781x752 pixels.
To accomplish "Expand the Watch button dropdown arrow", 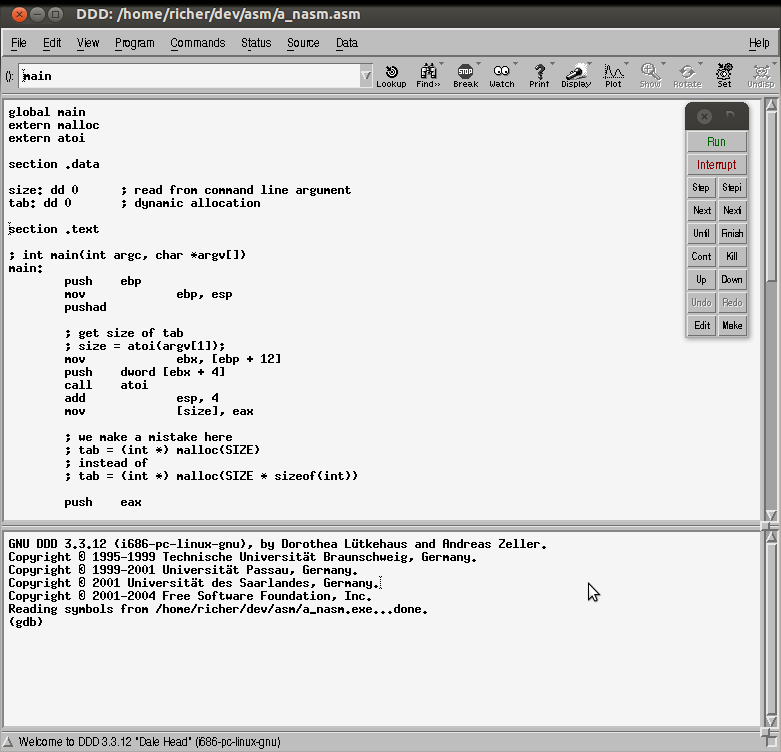I will click(516, 64).
